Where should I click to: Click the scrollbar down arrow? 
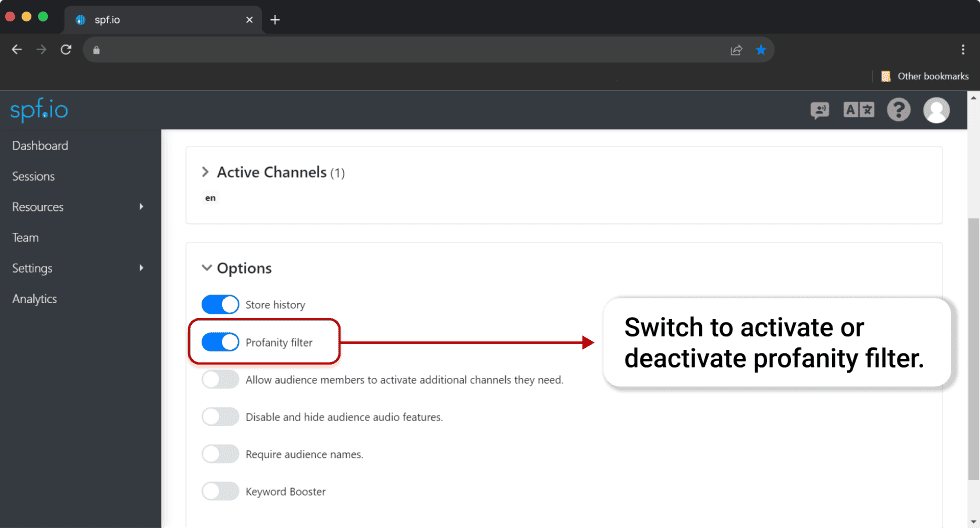tap(973, 521)
